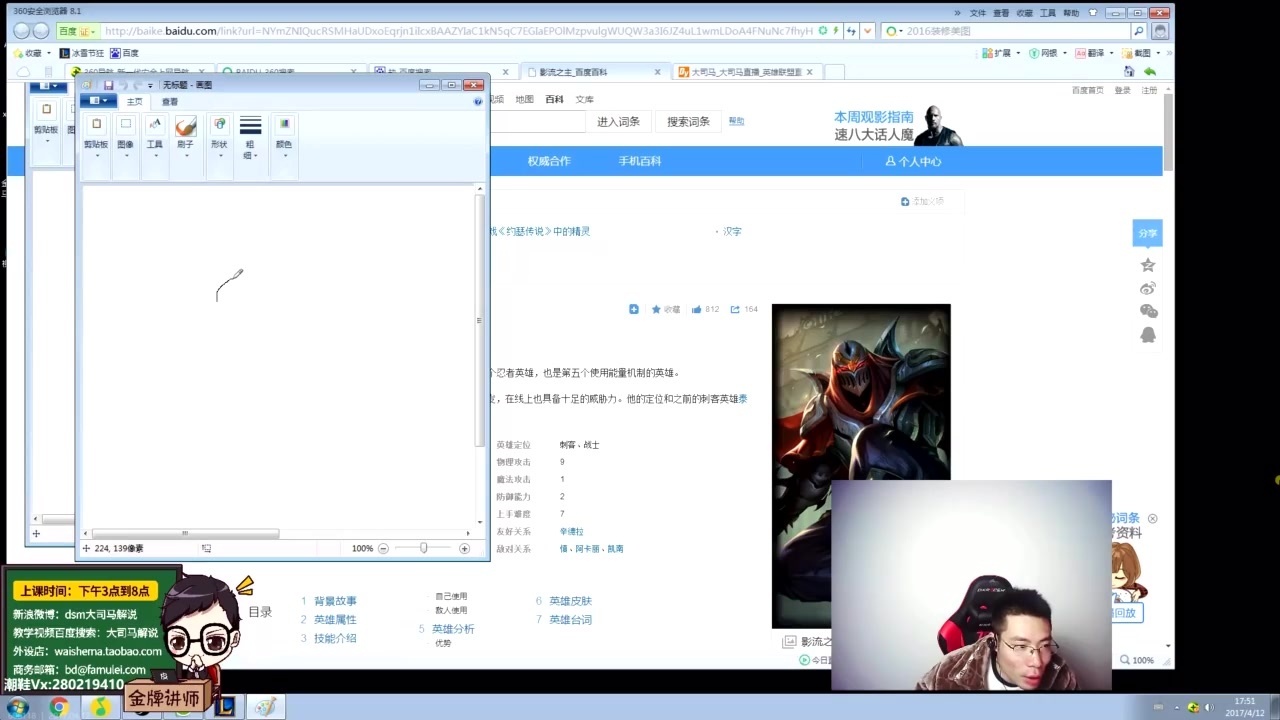1280x720 pixels.
Task: Click the 百度首页 link
Action: pyautogui.click(x=1088, y=90)
